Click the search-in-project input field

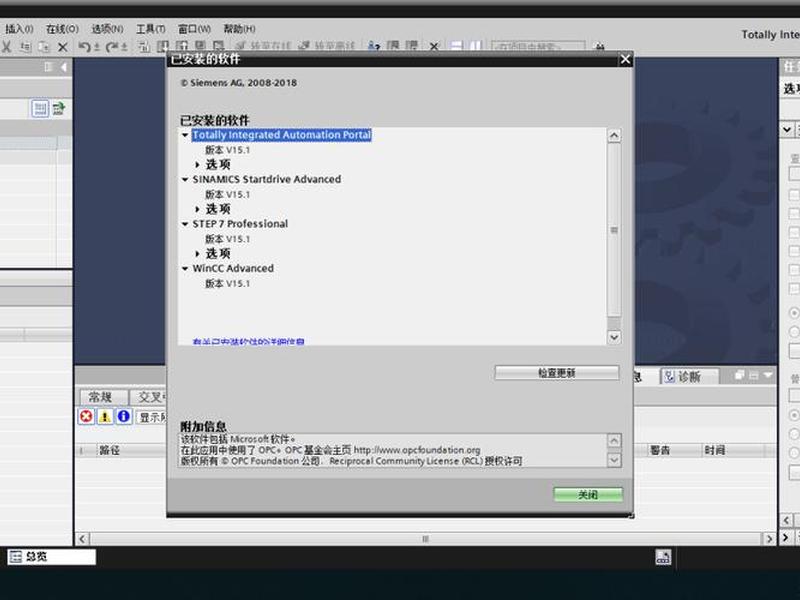[538, 46]
